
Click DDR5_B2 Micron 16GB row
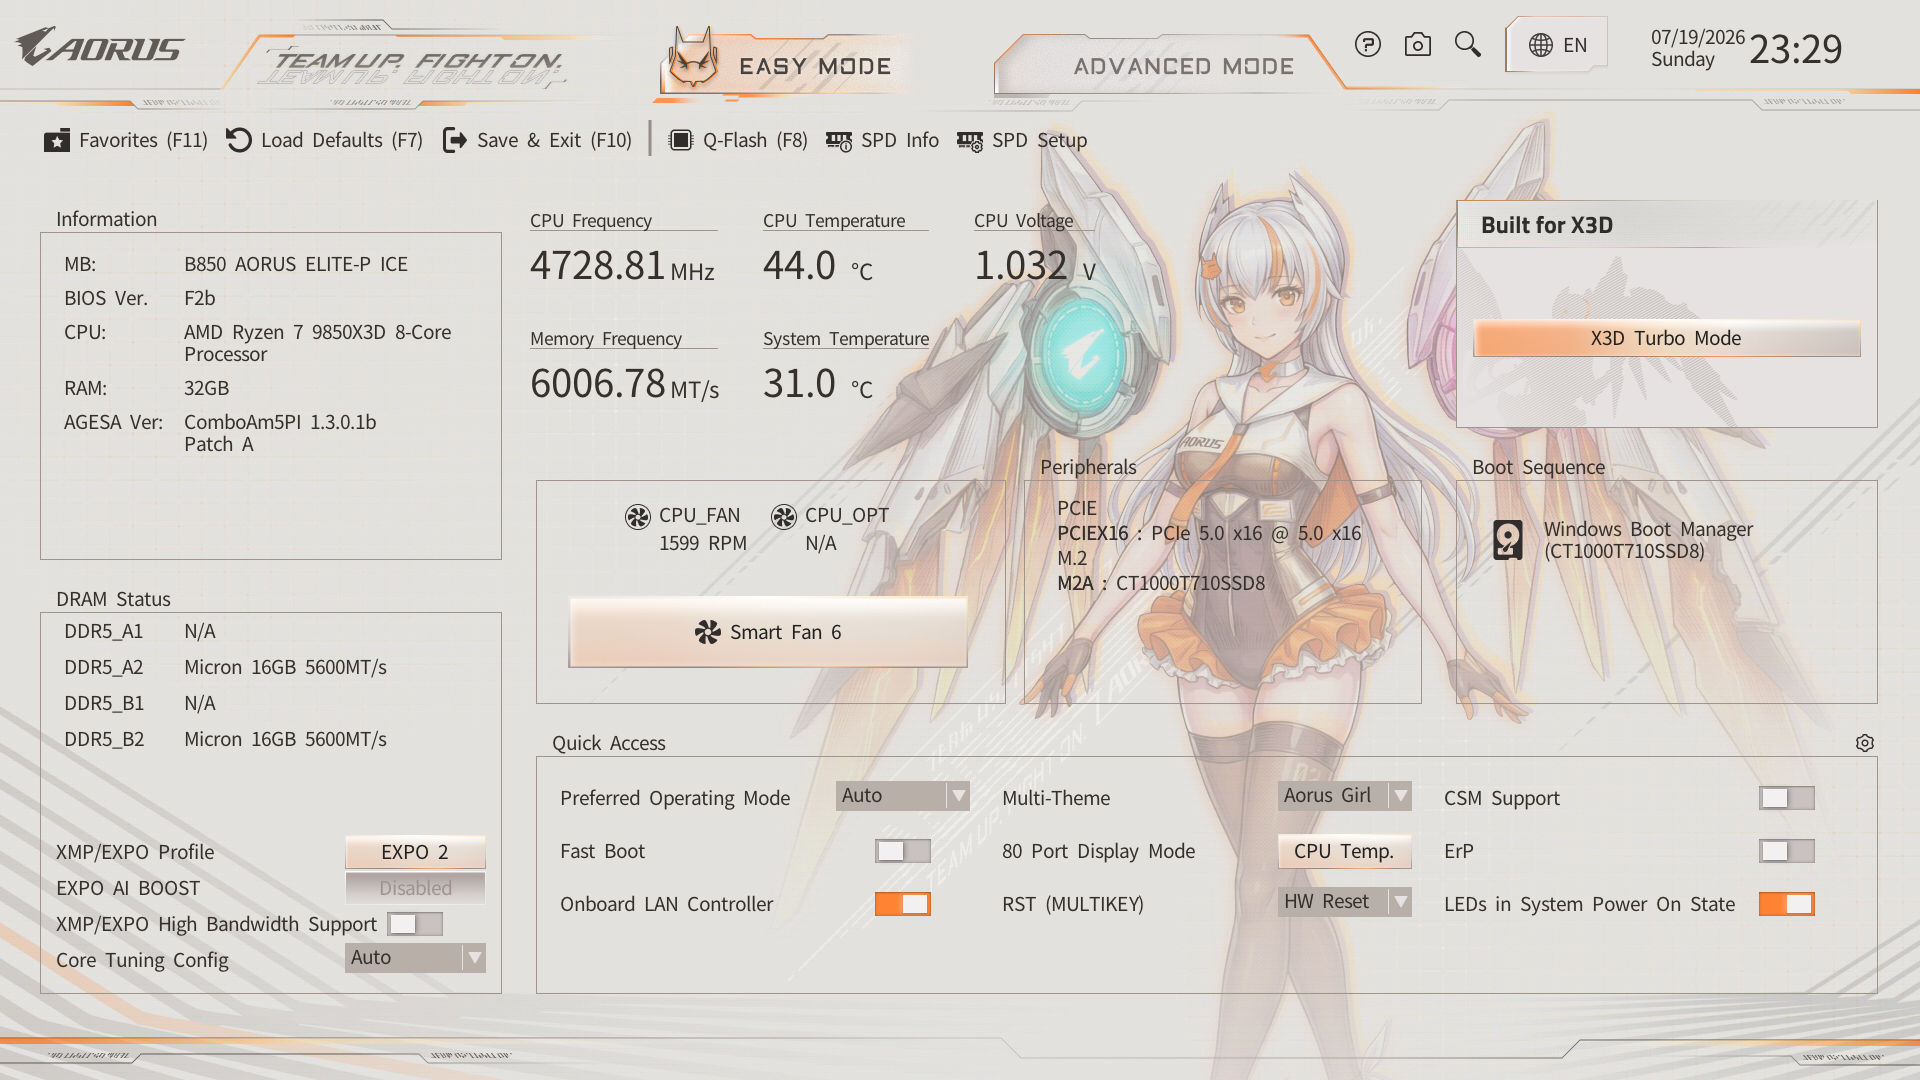(225, 739)
